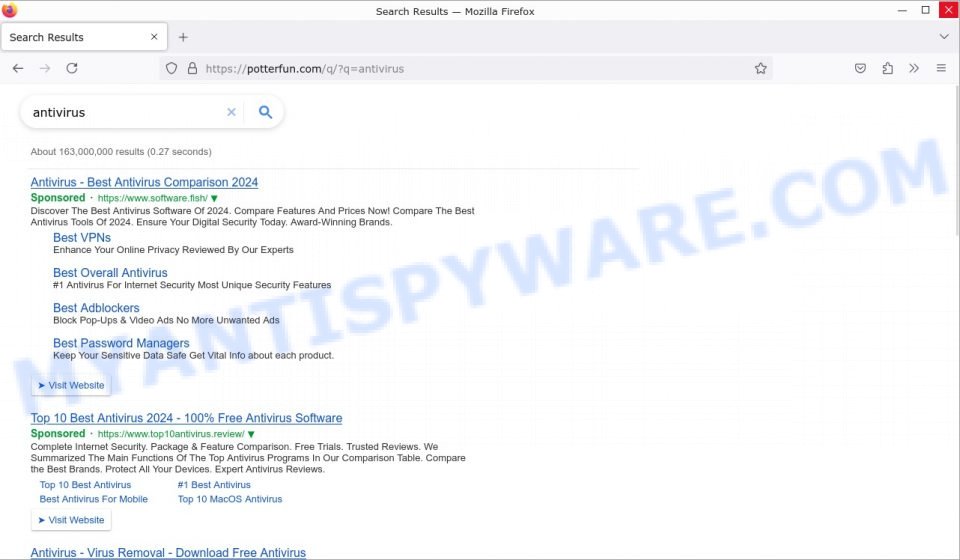Click the URL address bar
This screenshot has height=560, width=960.
(466, 69)
